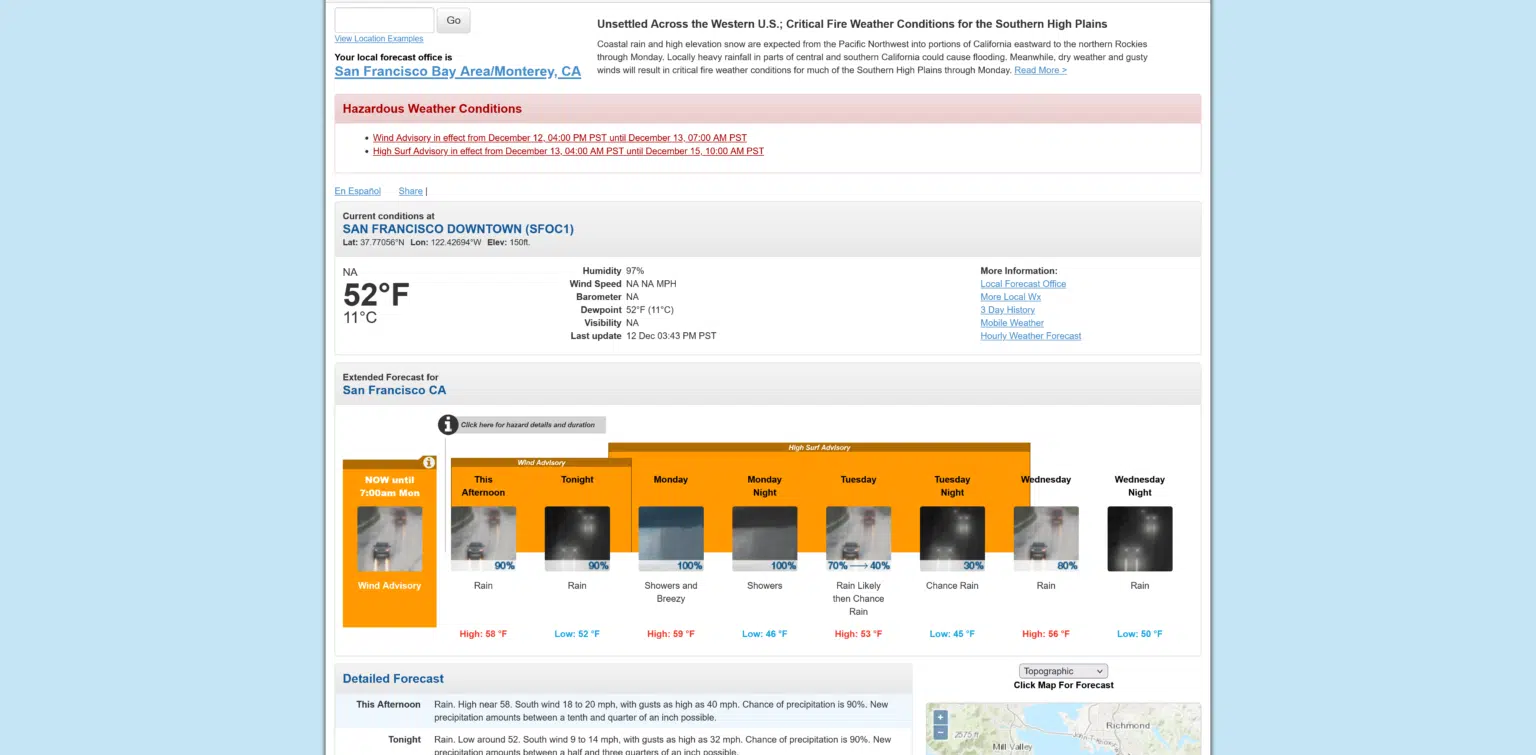
Task: Click the hazard details info icon
Action: click(448, 425)
